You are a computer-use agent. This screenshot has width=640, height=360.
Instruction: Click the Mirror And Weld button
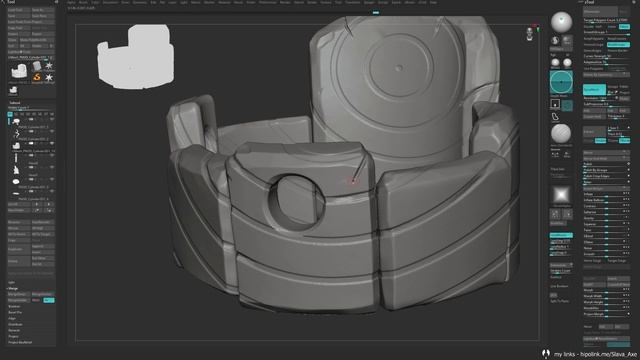606,158
